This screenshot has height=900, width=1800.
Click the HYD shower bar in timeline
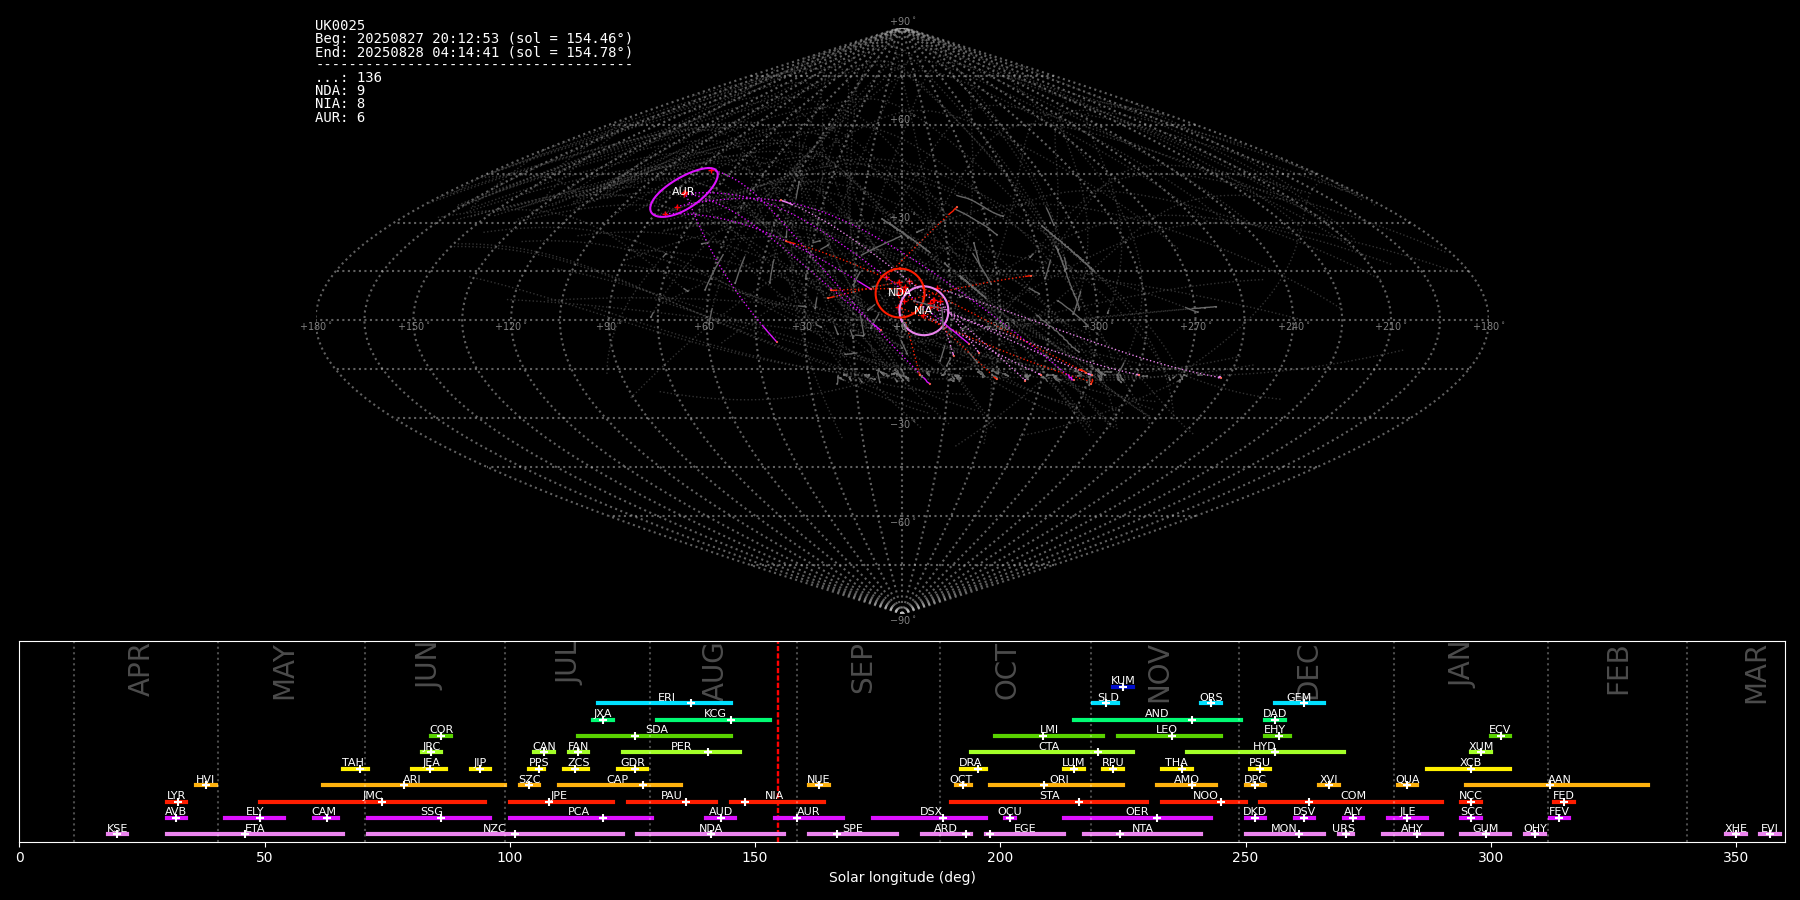tap(1265, 752)
